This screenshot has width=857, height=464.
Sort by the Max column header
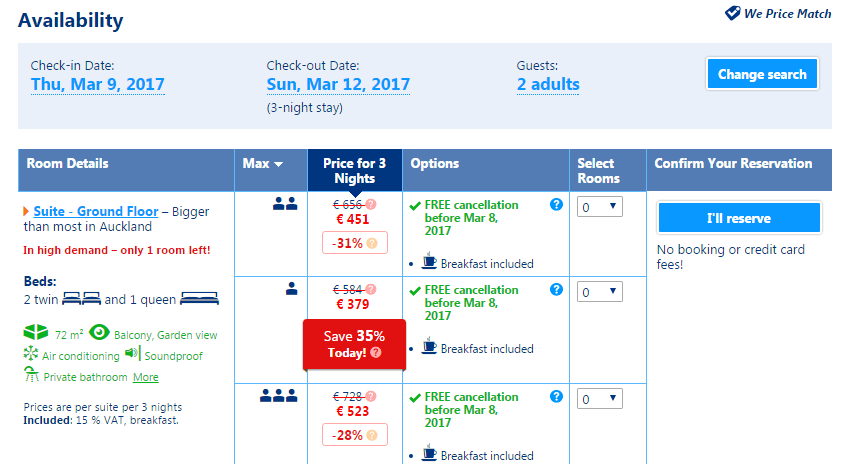tap(263, 163)
